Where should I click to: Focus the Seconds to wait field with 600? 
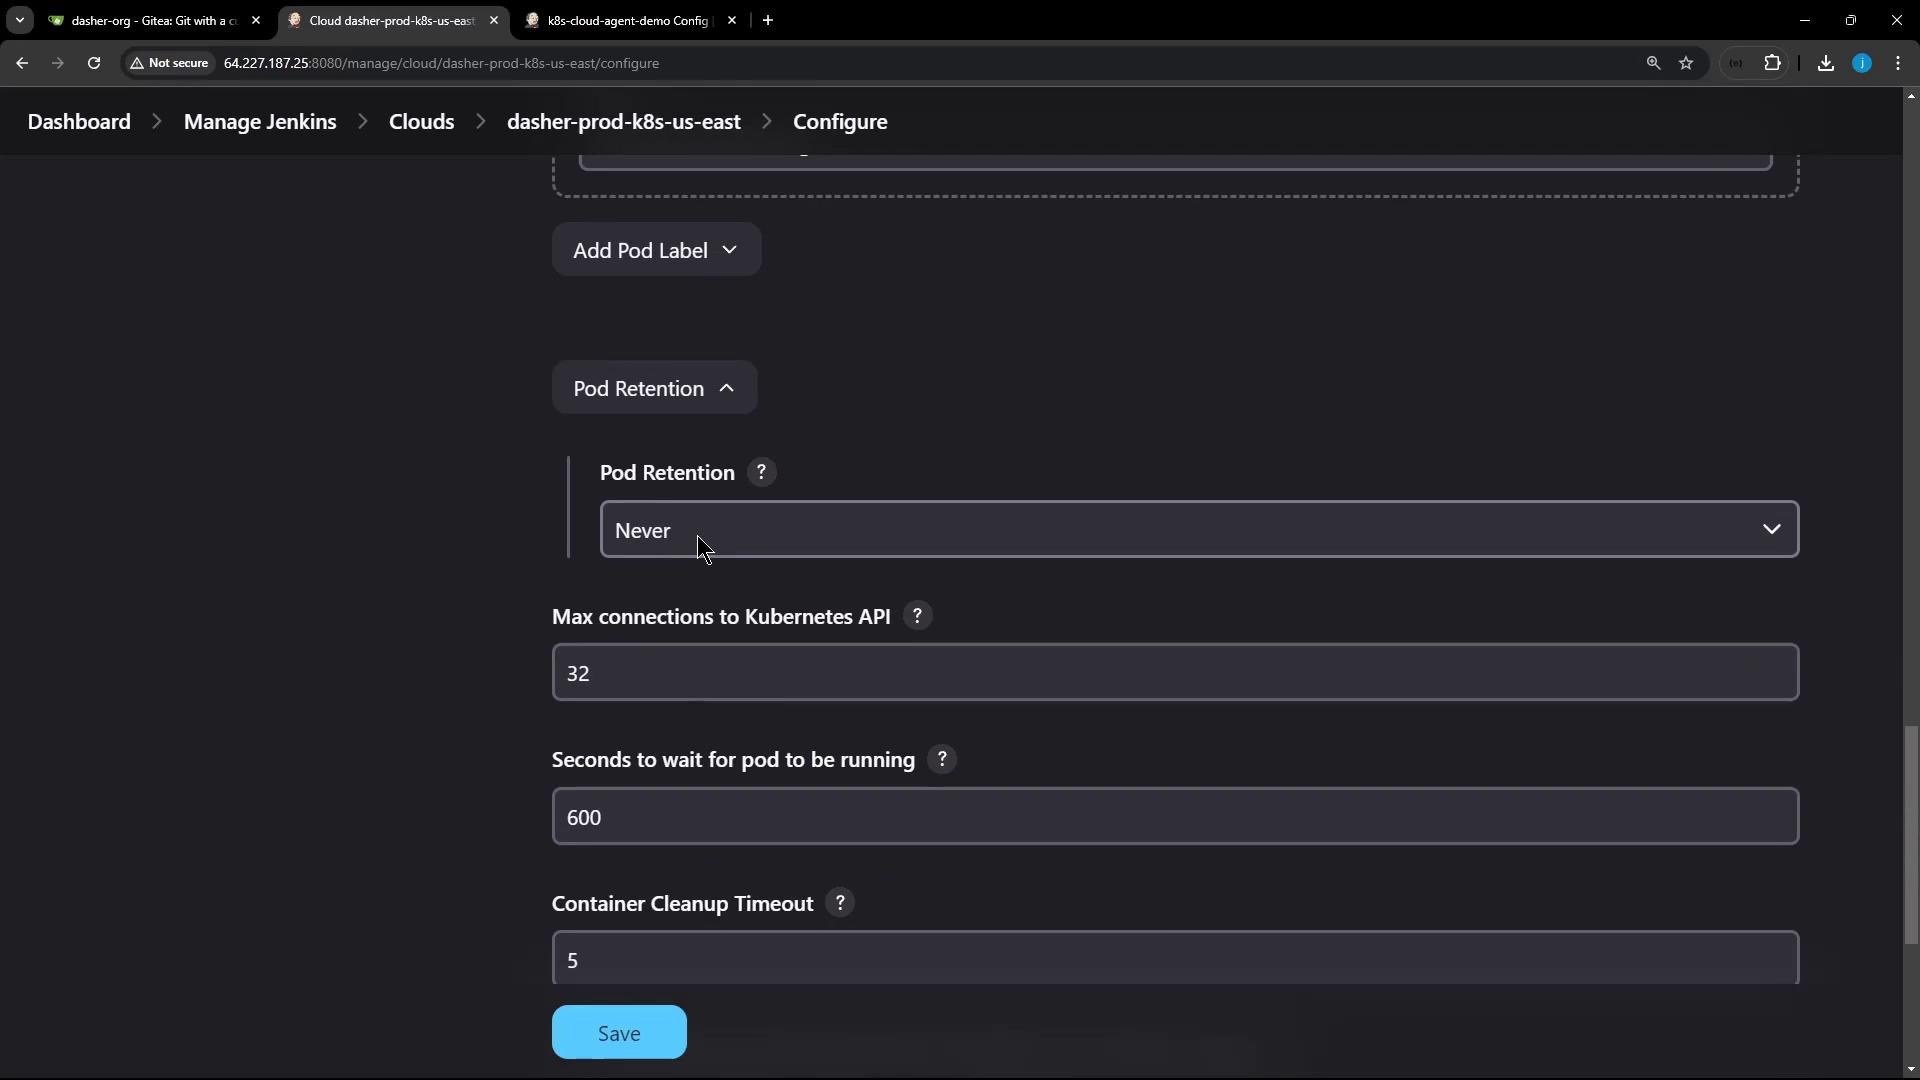point(1174,817)
